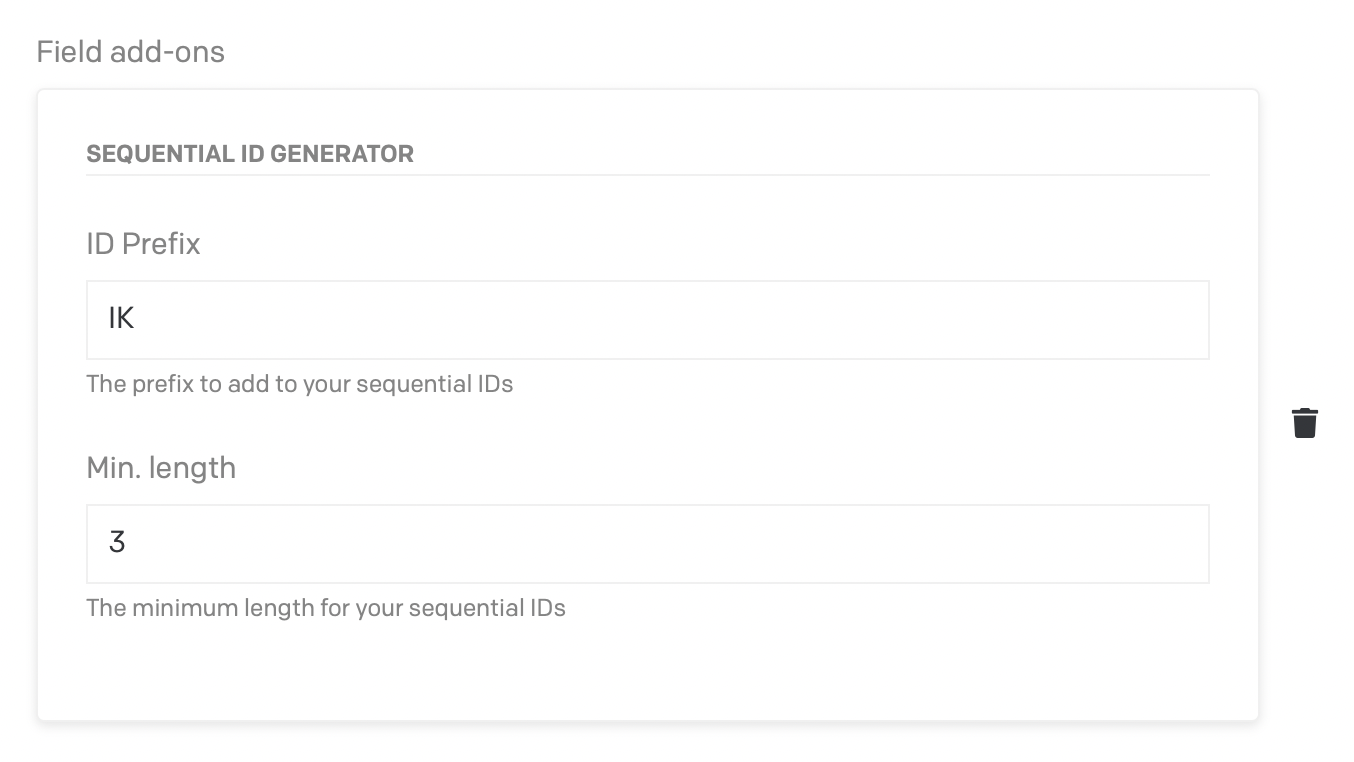Screen dimensions: 1354x762
Task: Remove the Sequential ID Generator via trash icon
Action: point(1306,422)
